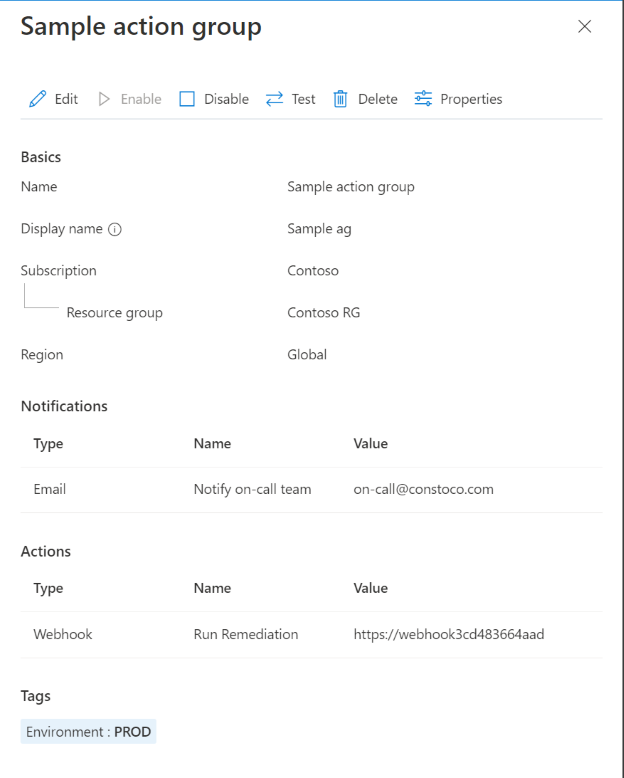Click the Delete trash can icon
The height and width of the screenshot is (778, 624).
coord(340,99)
